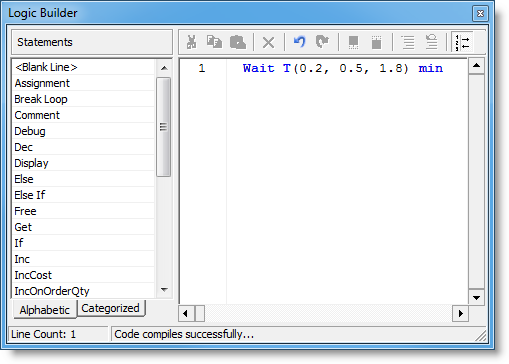The height and width of the screenshot is (364, 509).
Task: Click the Line Count status field
Action: tap(58, 334)
